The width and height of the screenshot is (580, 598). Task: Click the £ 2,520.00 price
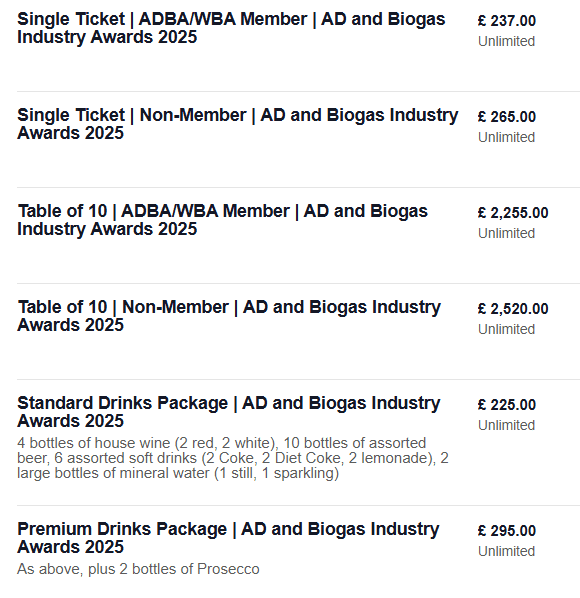[x=513, y=309]
